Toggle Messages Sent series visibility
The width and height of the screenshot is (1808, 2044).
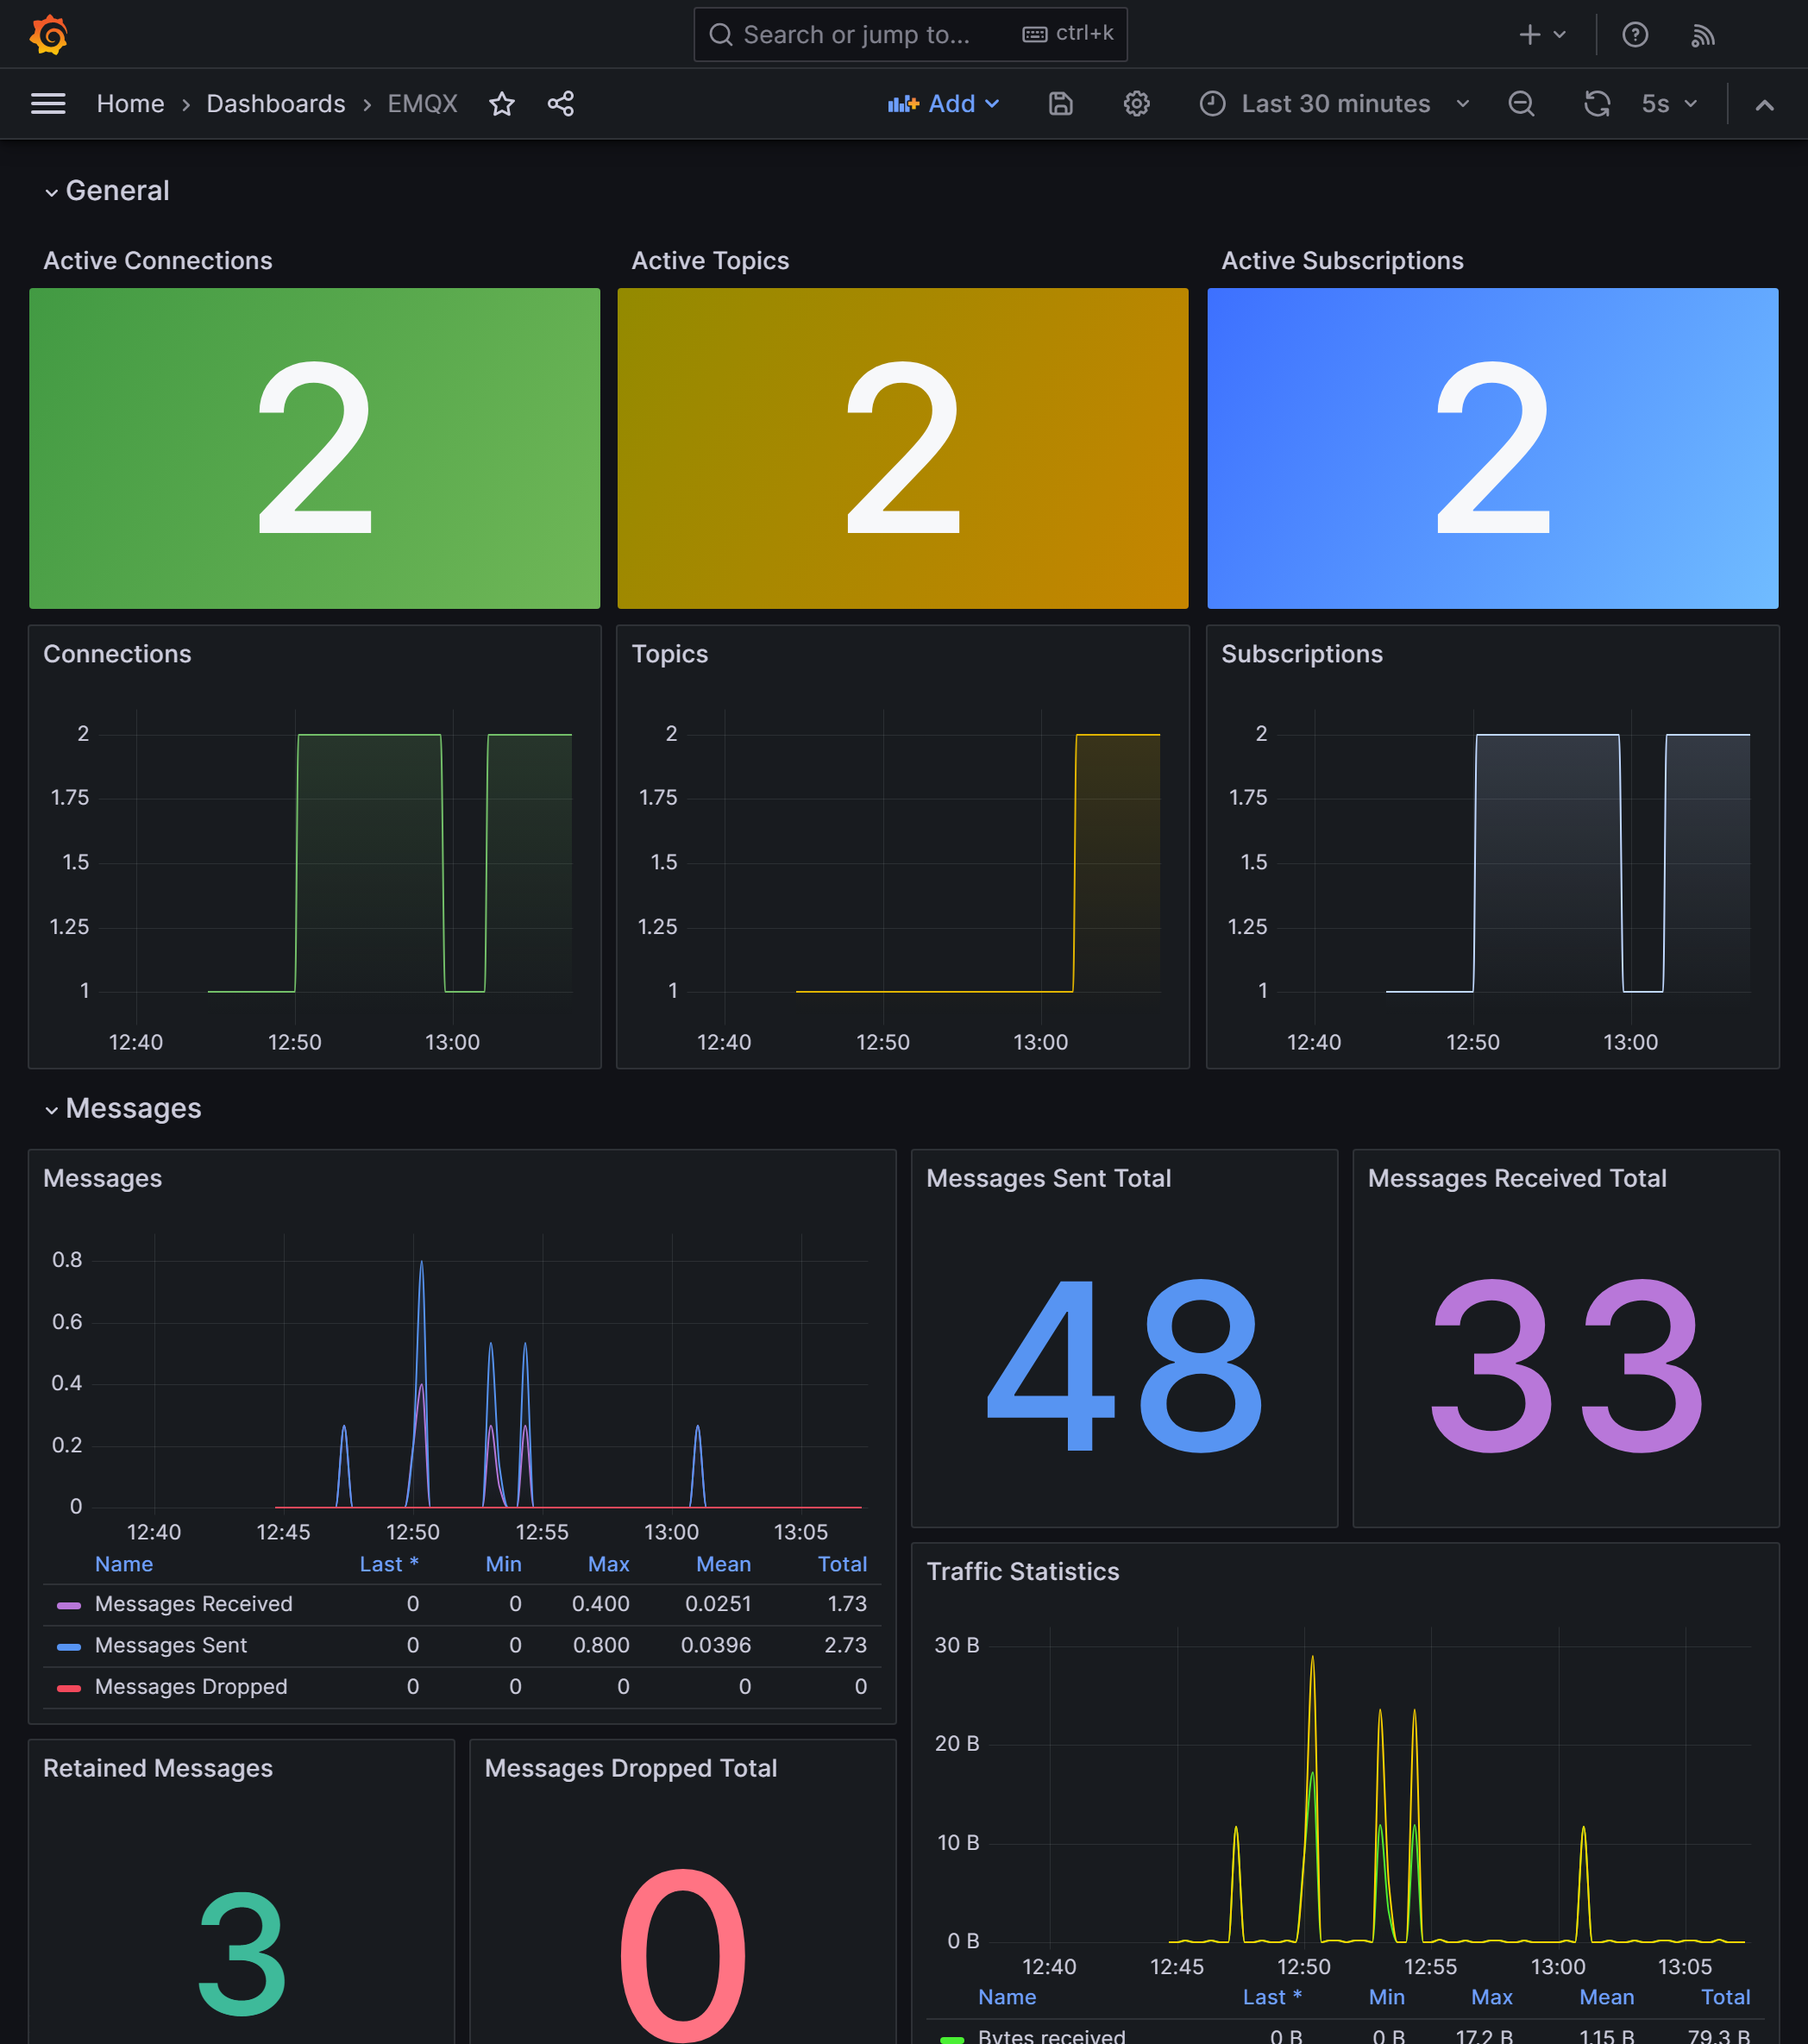(170, 1645)
